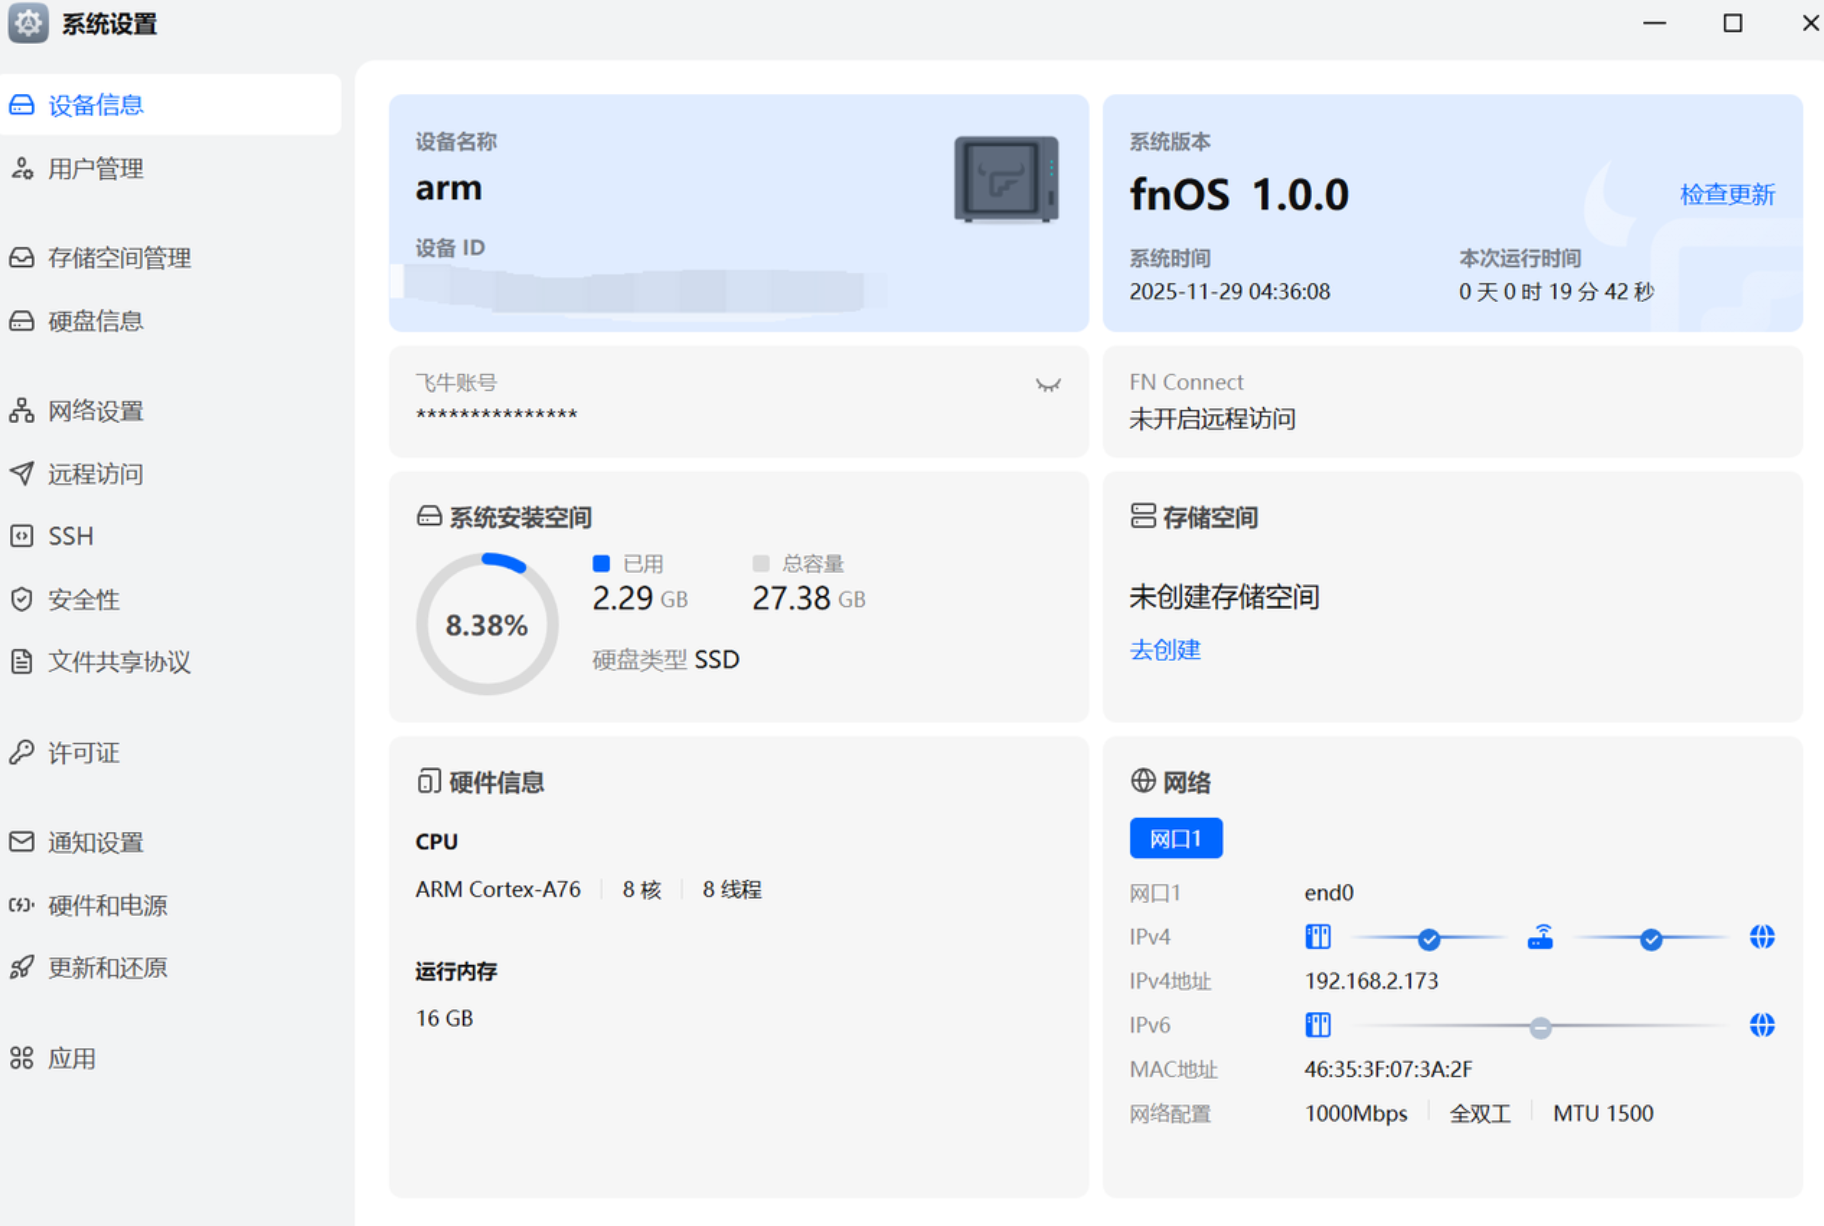Click the router icon in IPv4 row
The image size is (1824, 1226).
pyautogui.click(x=1540, y=937)
